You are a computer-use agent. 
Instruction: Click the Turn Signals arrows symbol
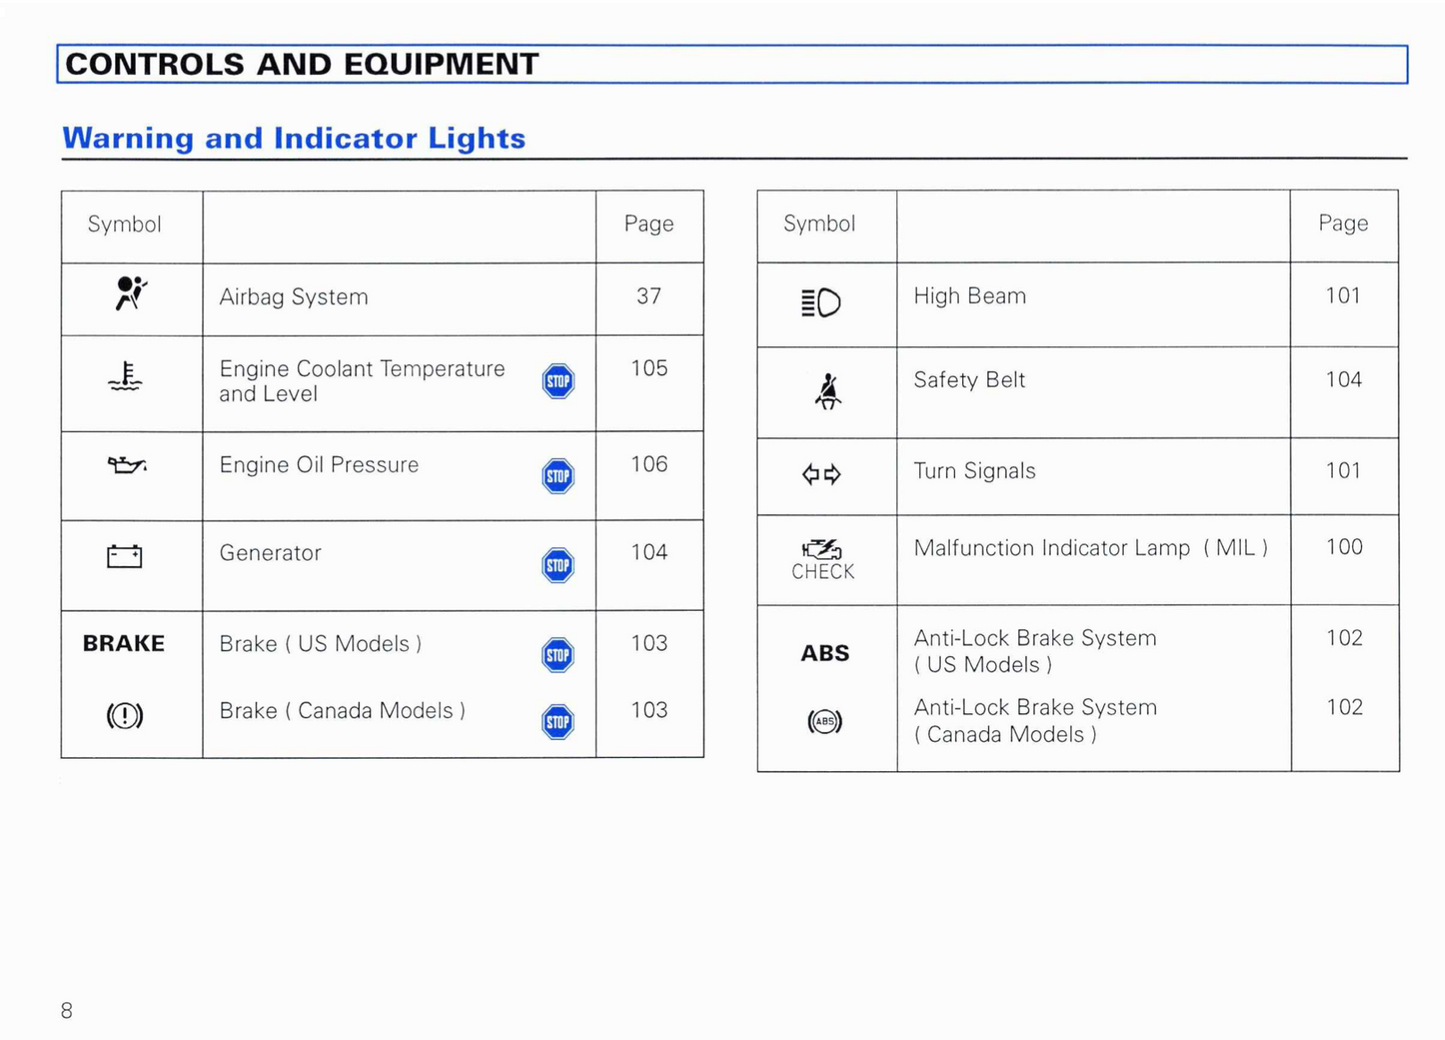tap(821, 474)
